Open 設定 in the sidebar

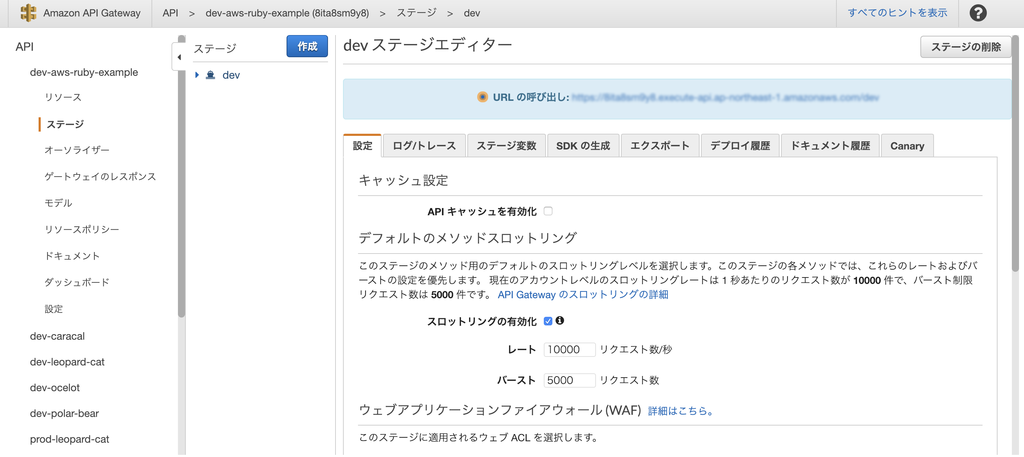point(54,309)
